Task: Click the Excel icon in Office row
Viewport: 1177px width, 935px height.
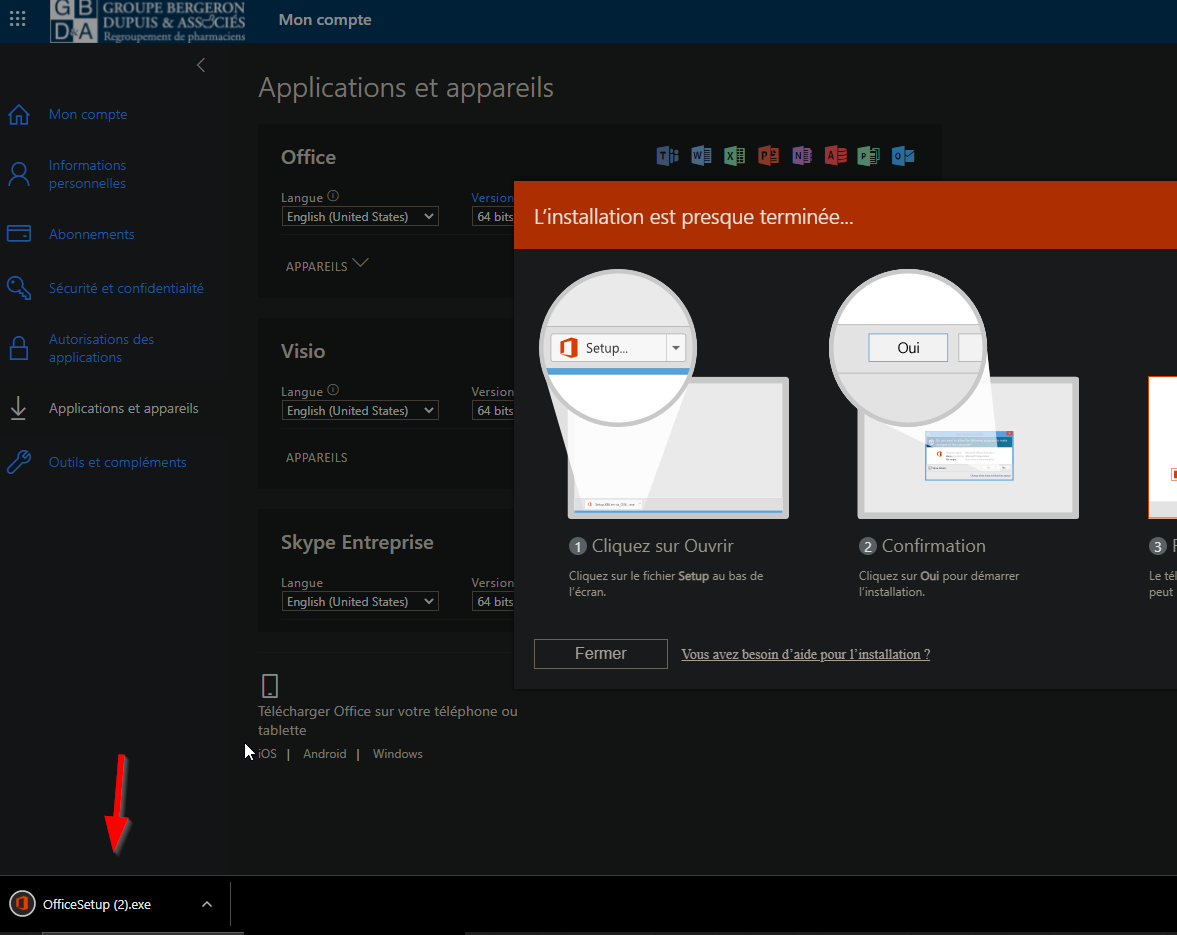Action: point(734,155)
